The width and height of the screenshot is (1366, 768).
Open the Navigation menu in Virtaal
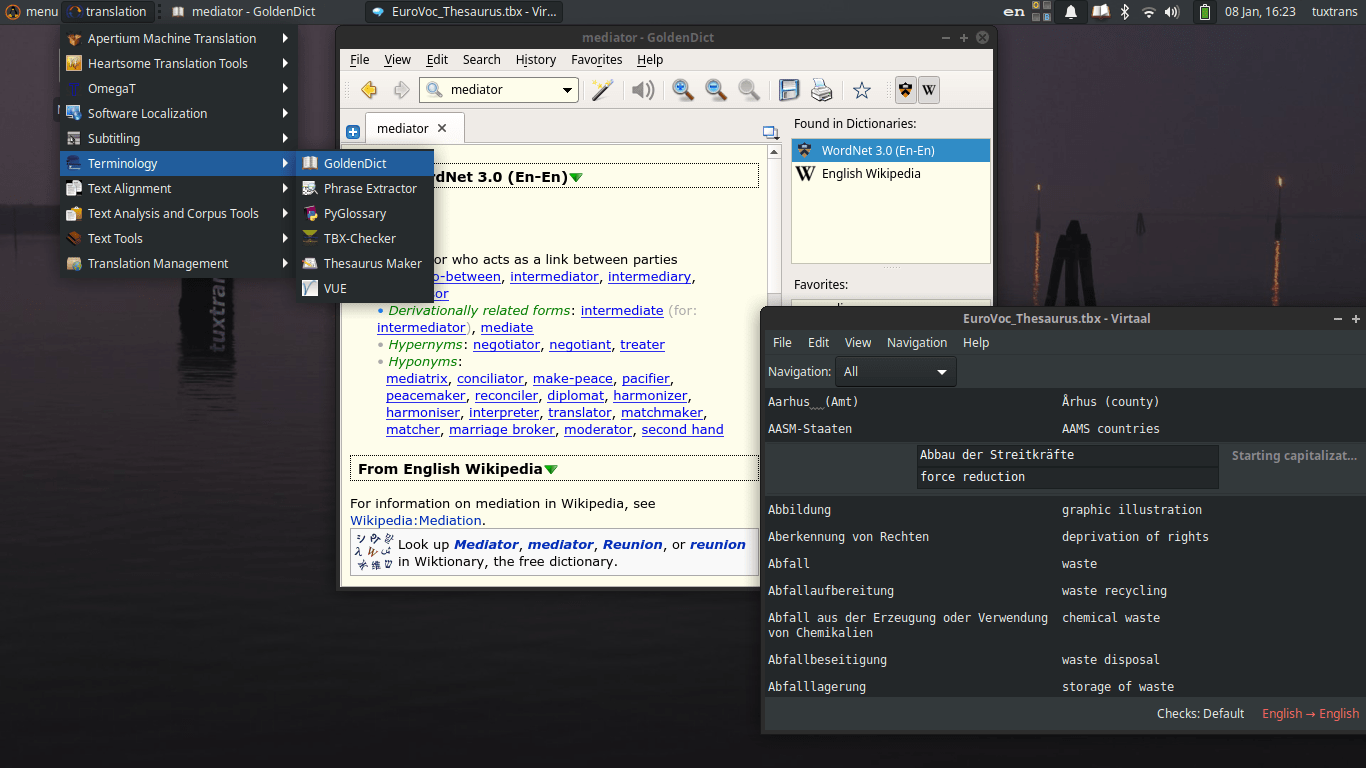point(917,342)
